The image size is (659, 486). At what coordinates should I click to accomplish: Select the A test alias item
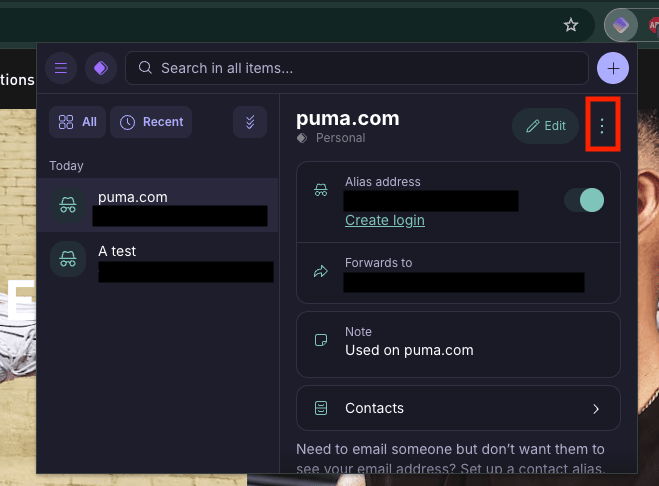coord(158,259)
